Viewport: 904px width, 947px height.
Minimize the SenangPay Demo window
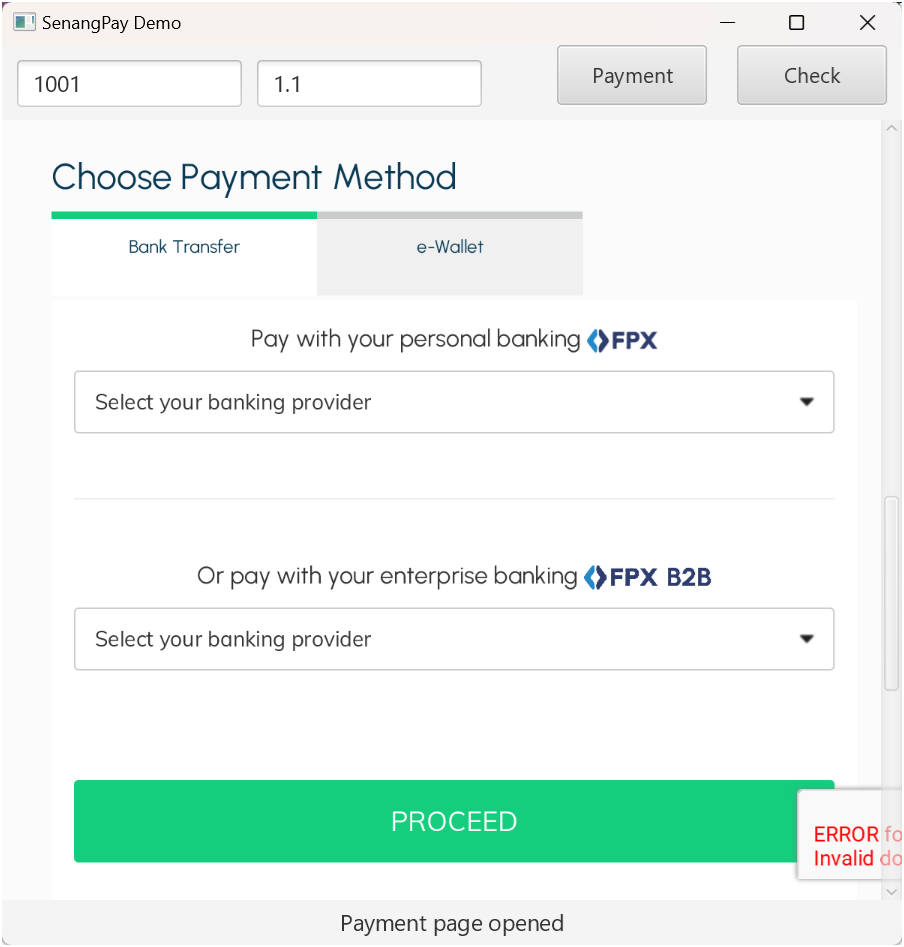727,22
